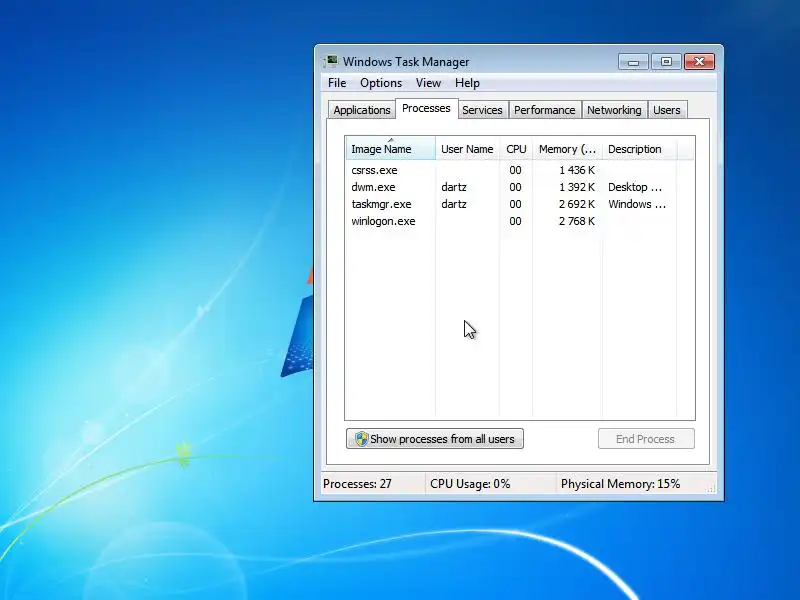Image resolution: width=800 pixels, height=600 pixels.
Task: Open the View menu
Action: pos(428,83)
